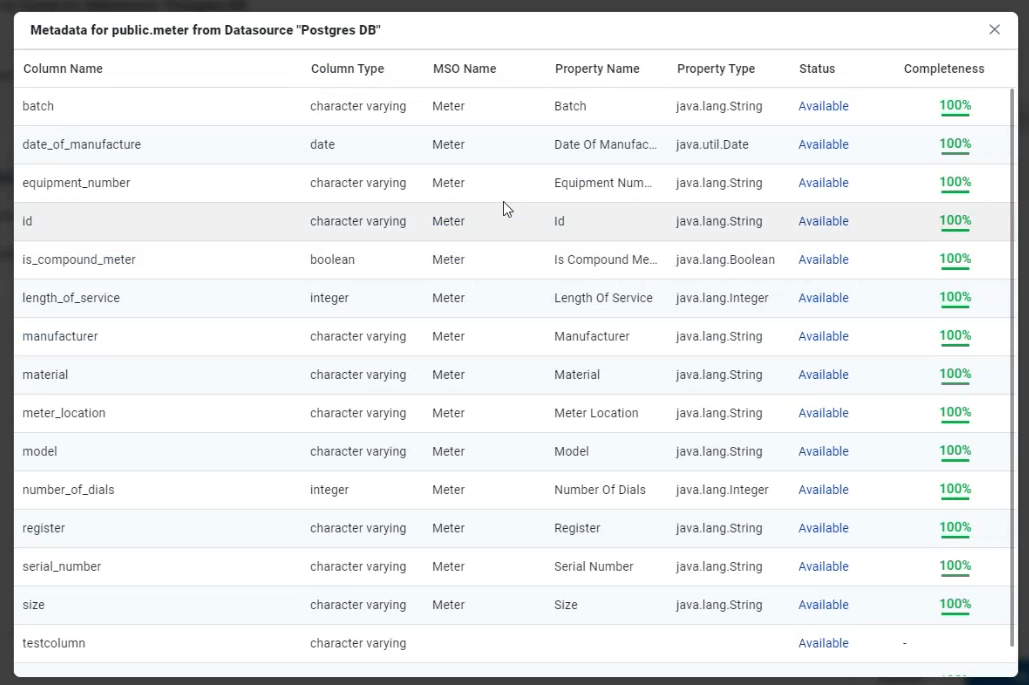Viewport: 1029px width, 685px height.
Task: Close the metadata dialog with the X
Action: (x=994, y=30)
